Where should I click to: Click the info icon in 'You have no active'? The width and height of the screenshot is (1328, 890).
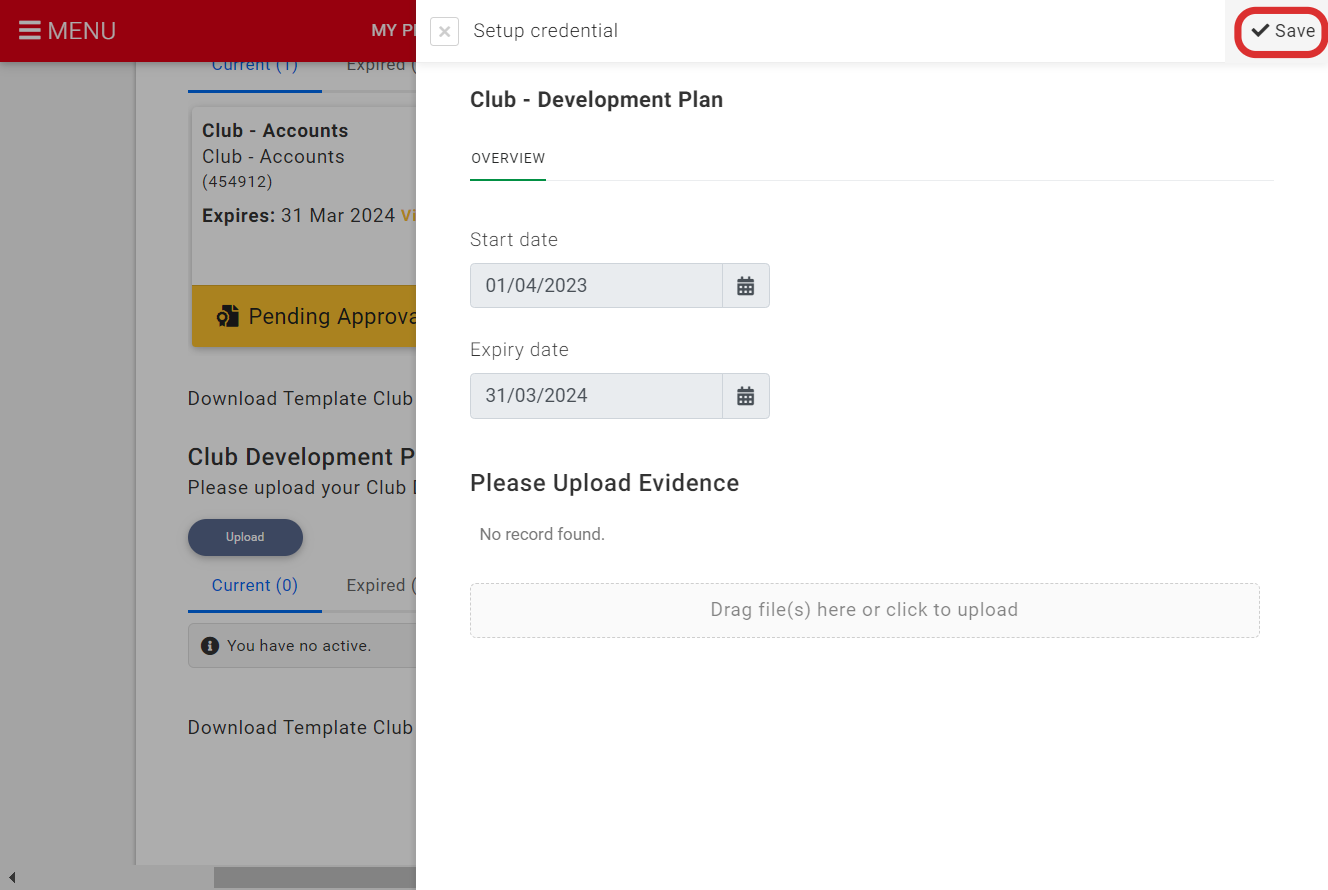coord(210,646)
